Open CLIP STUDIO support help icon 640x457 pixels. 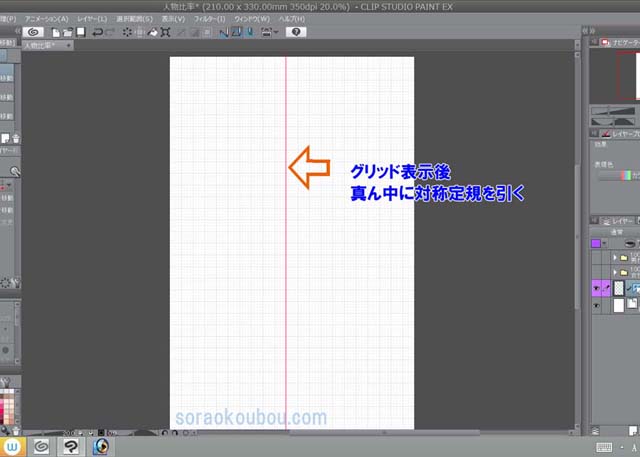[x=296, y=32]
